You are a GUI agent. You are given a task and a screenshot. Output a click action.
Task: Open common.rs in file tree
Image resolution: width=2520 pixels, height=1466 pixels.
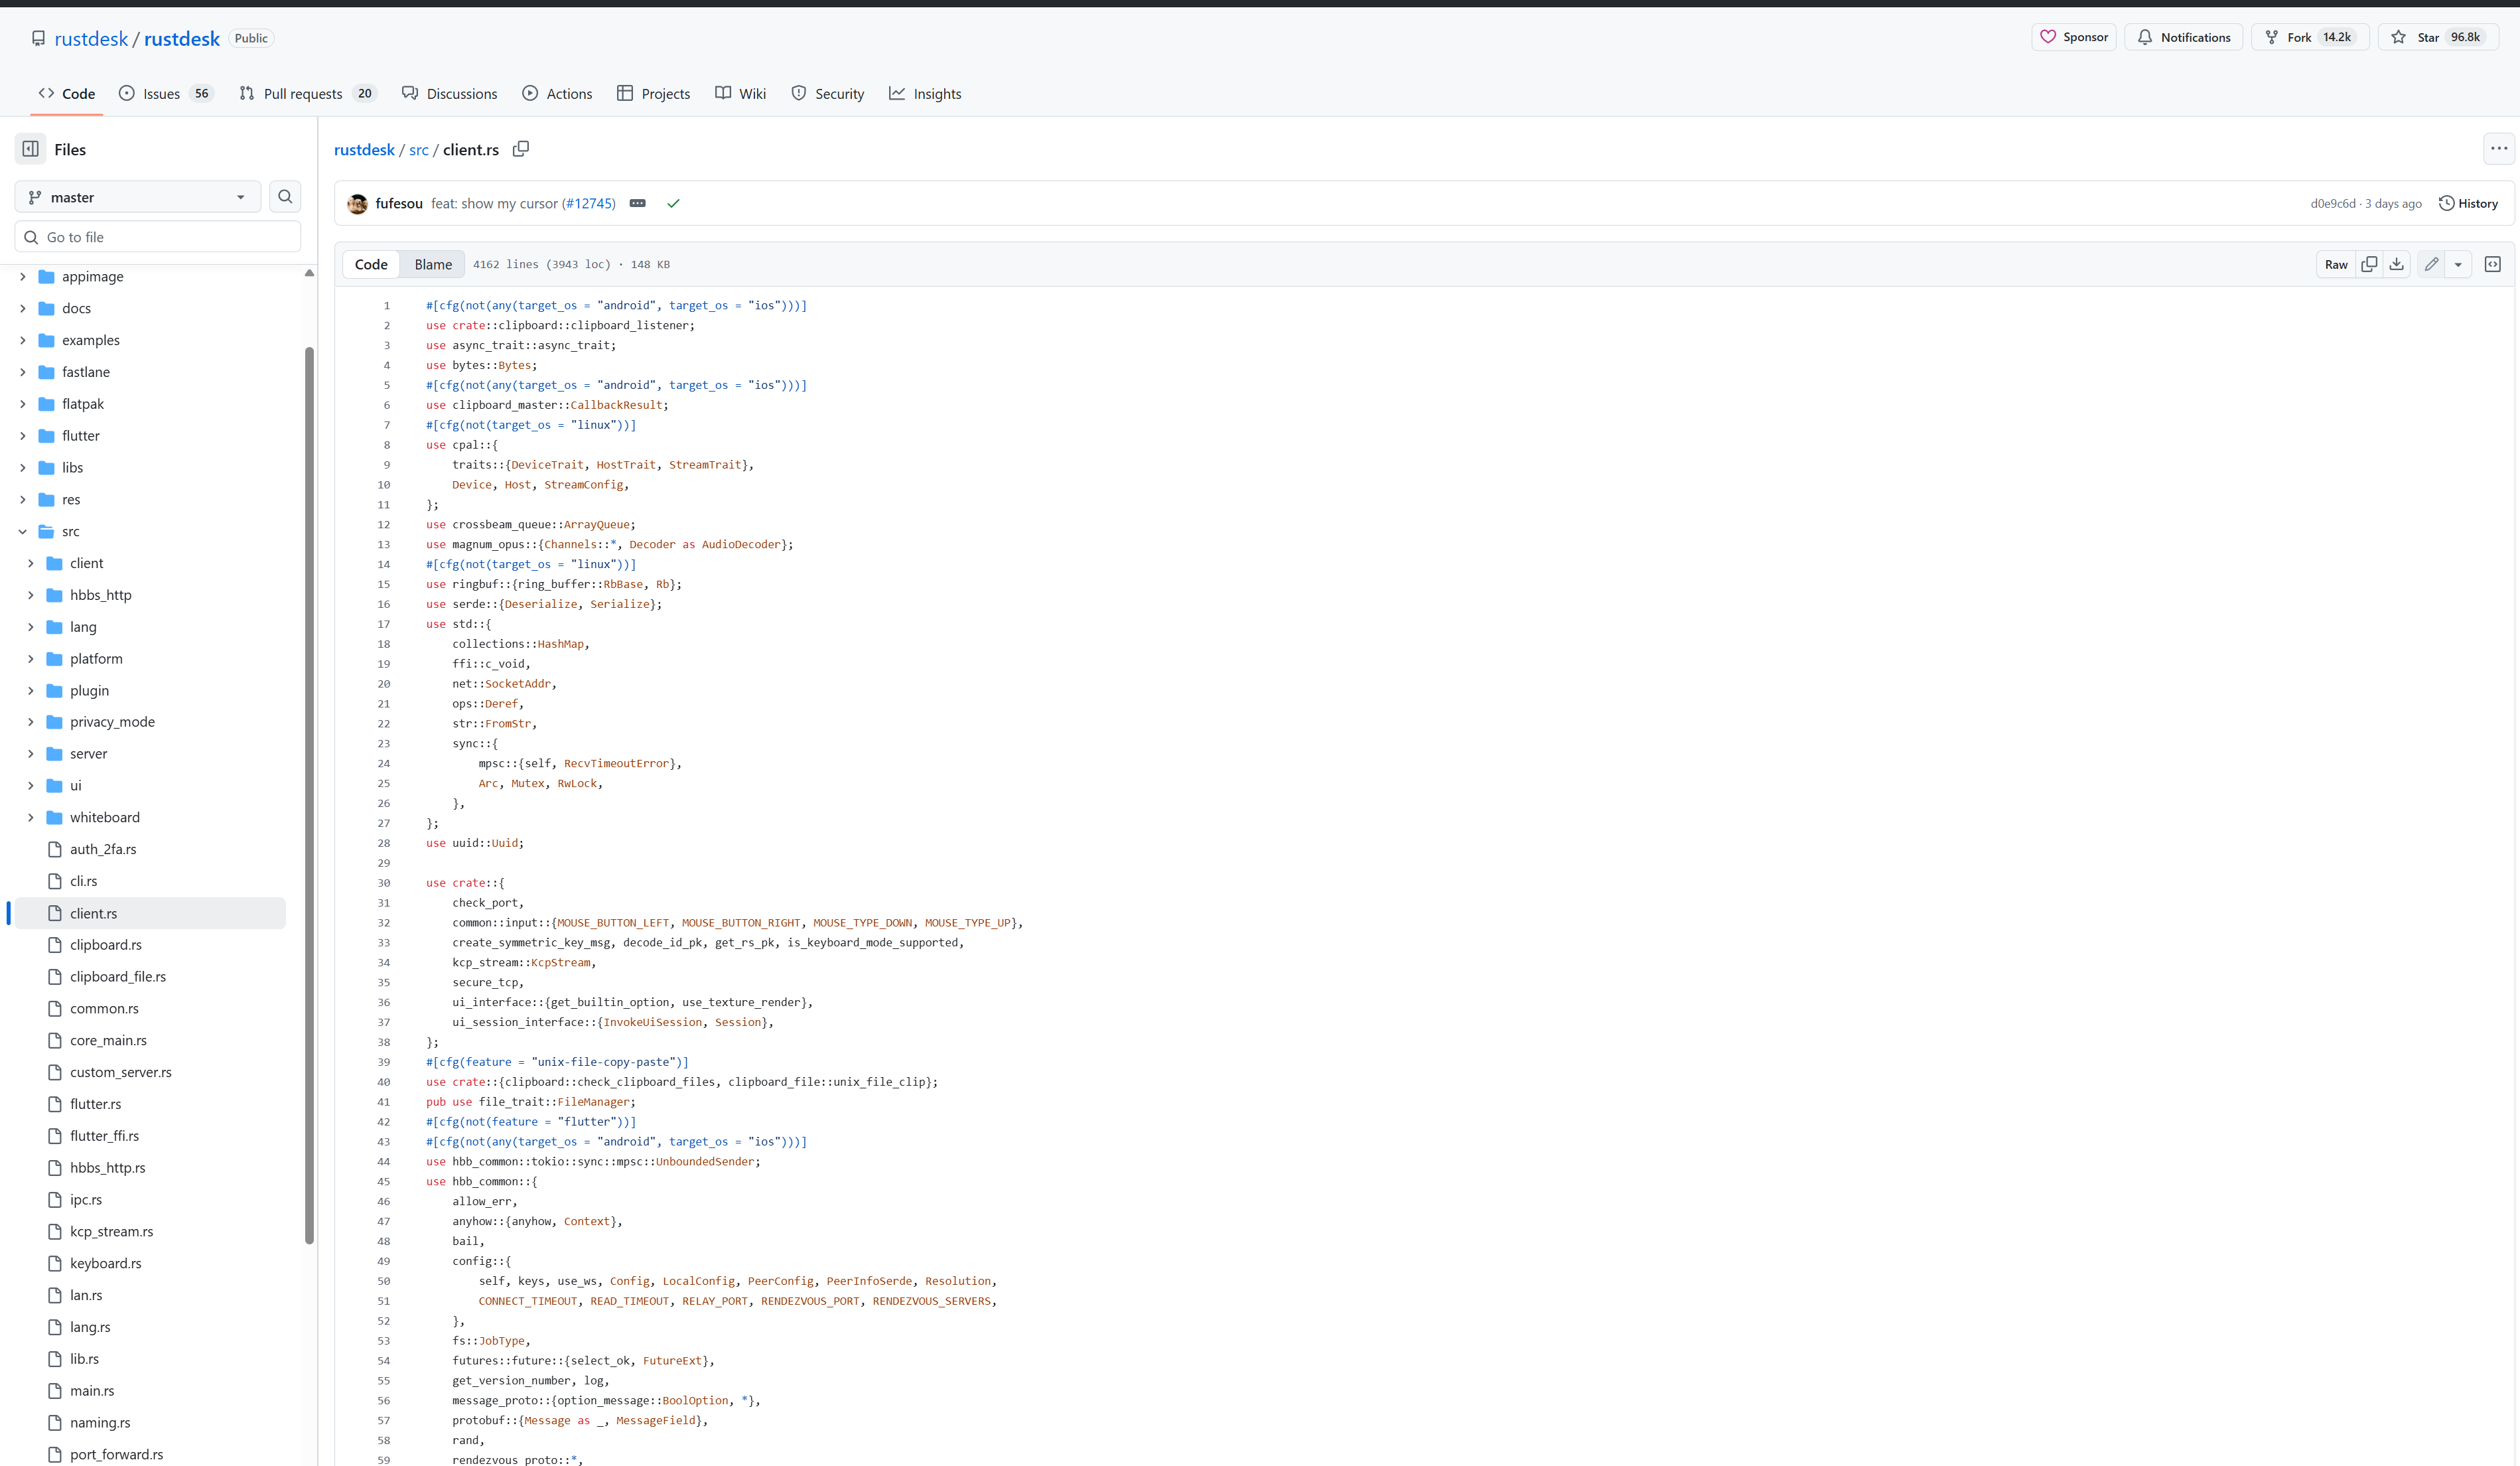(104, 1009)
